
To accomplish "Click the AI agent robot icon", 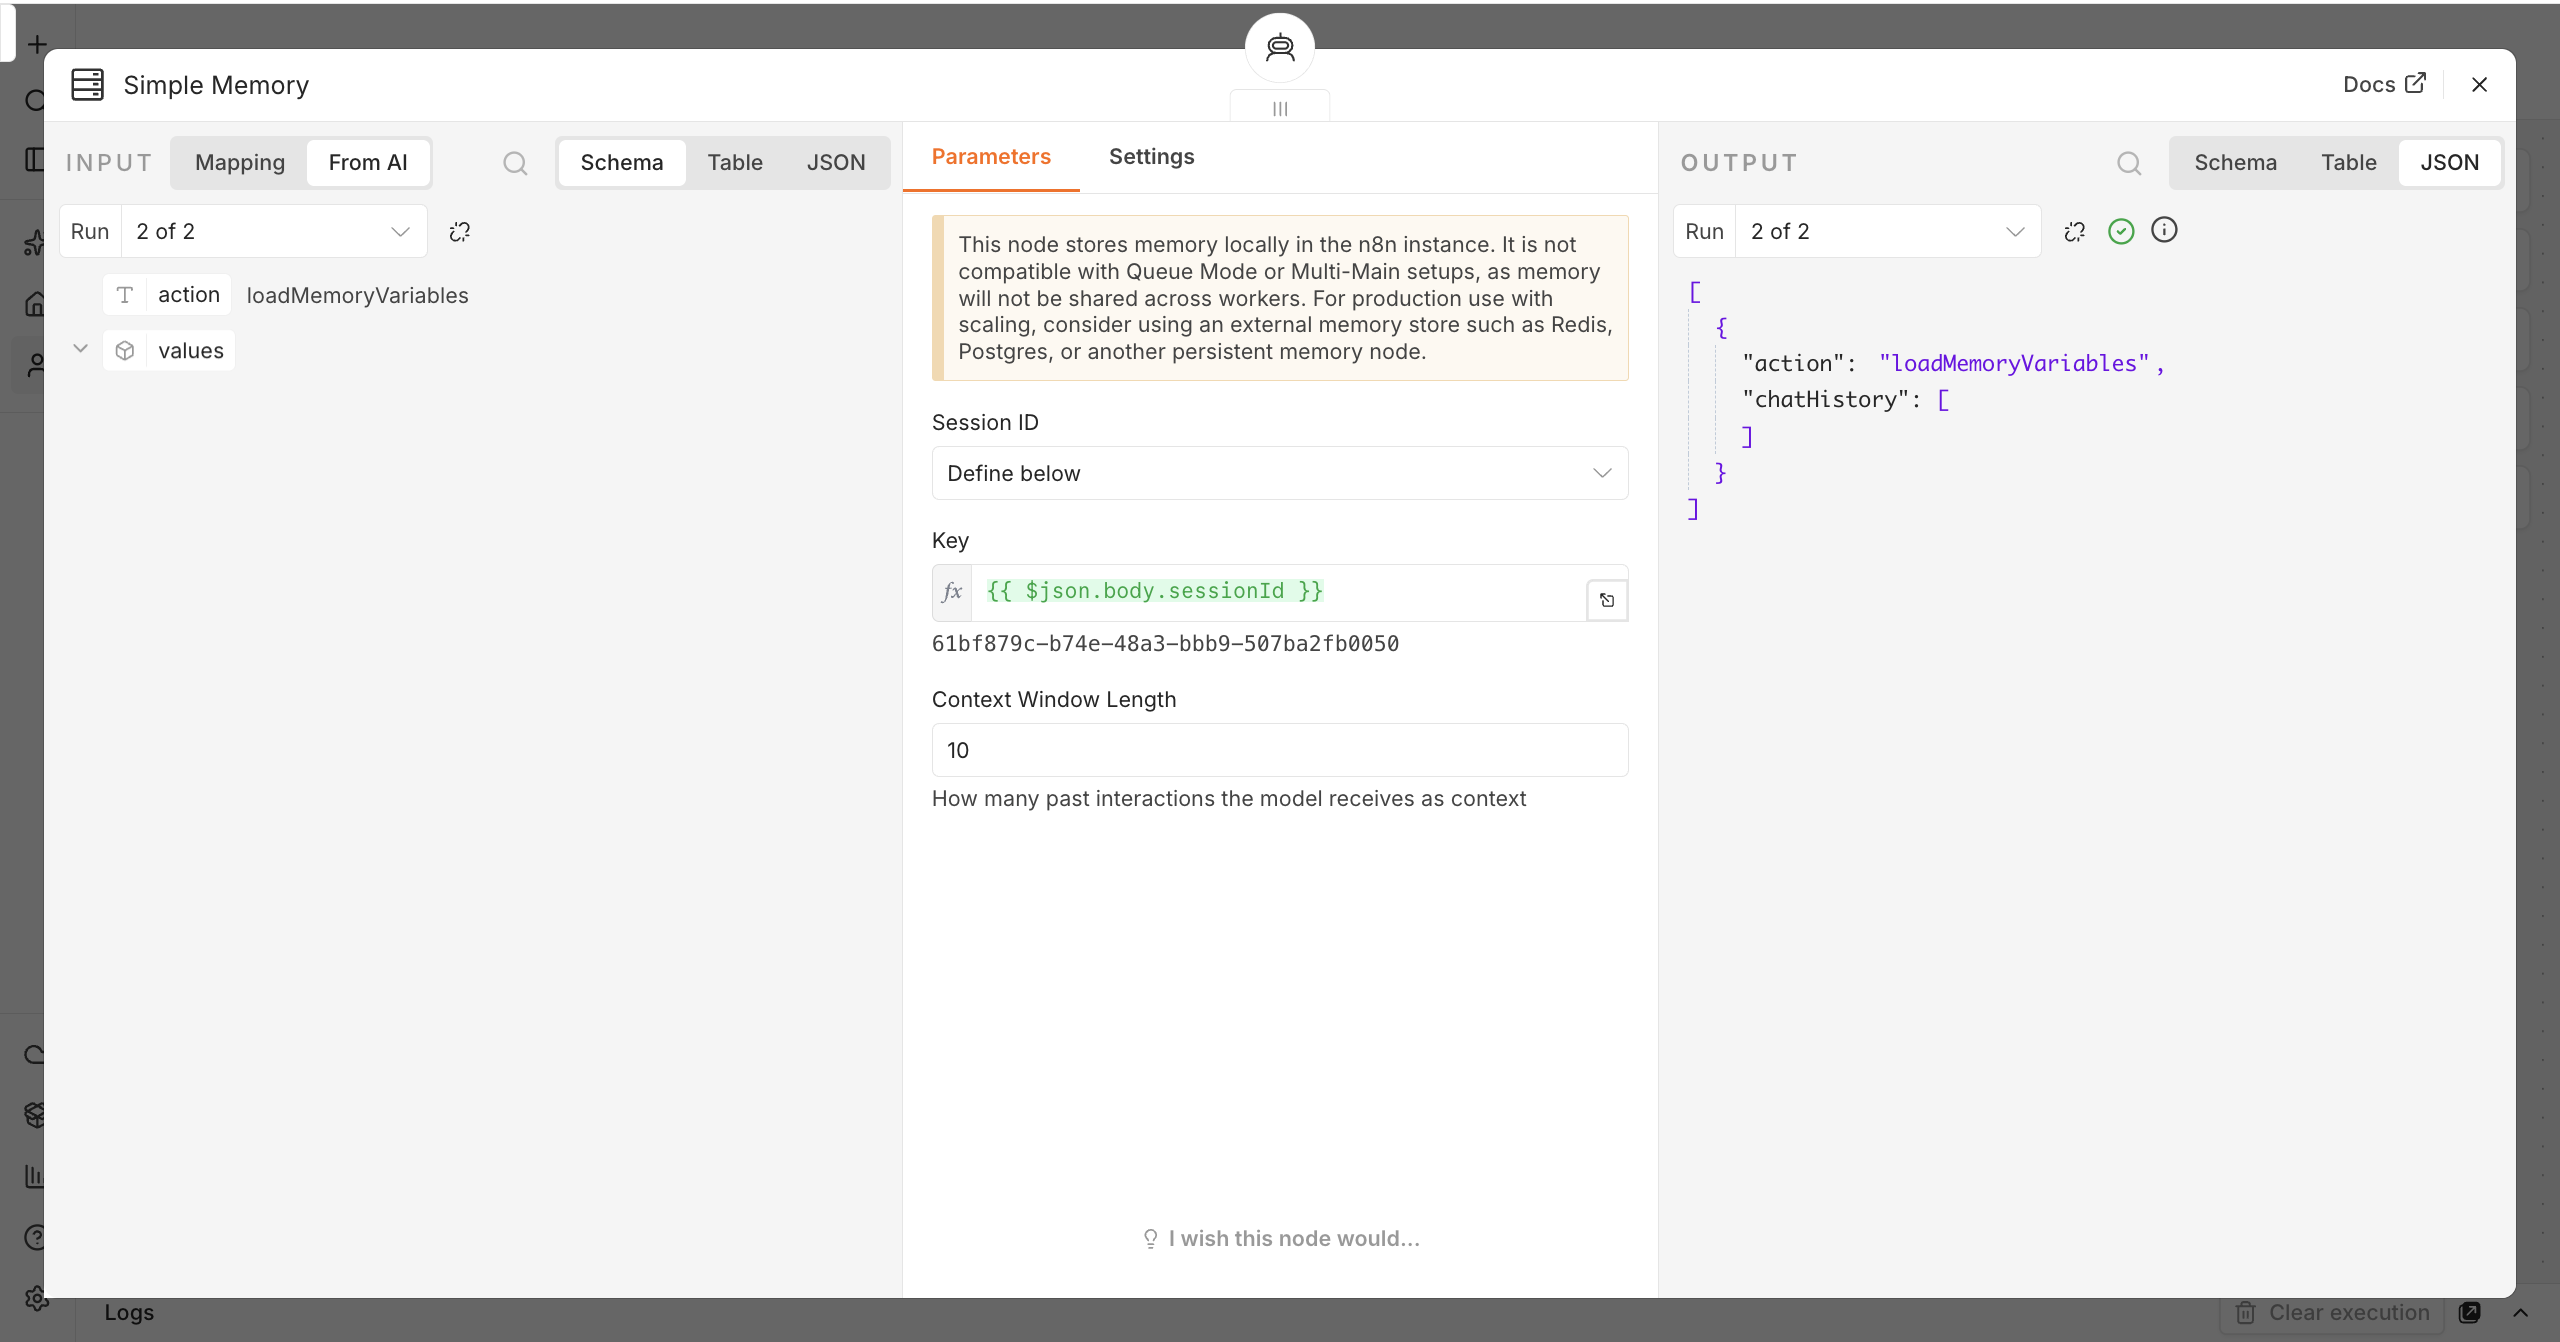I will [x=1280, y=47].
